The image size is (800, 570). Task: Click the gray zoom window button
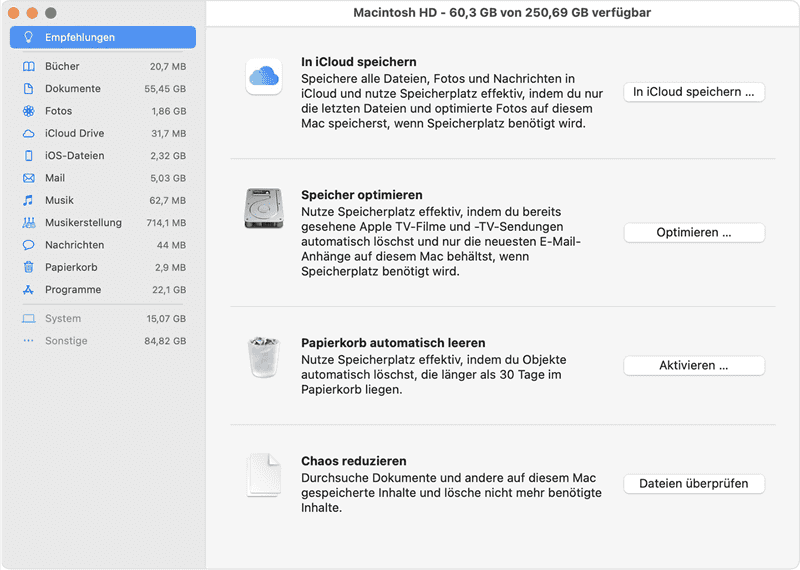click(51, 13)
